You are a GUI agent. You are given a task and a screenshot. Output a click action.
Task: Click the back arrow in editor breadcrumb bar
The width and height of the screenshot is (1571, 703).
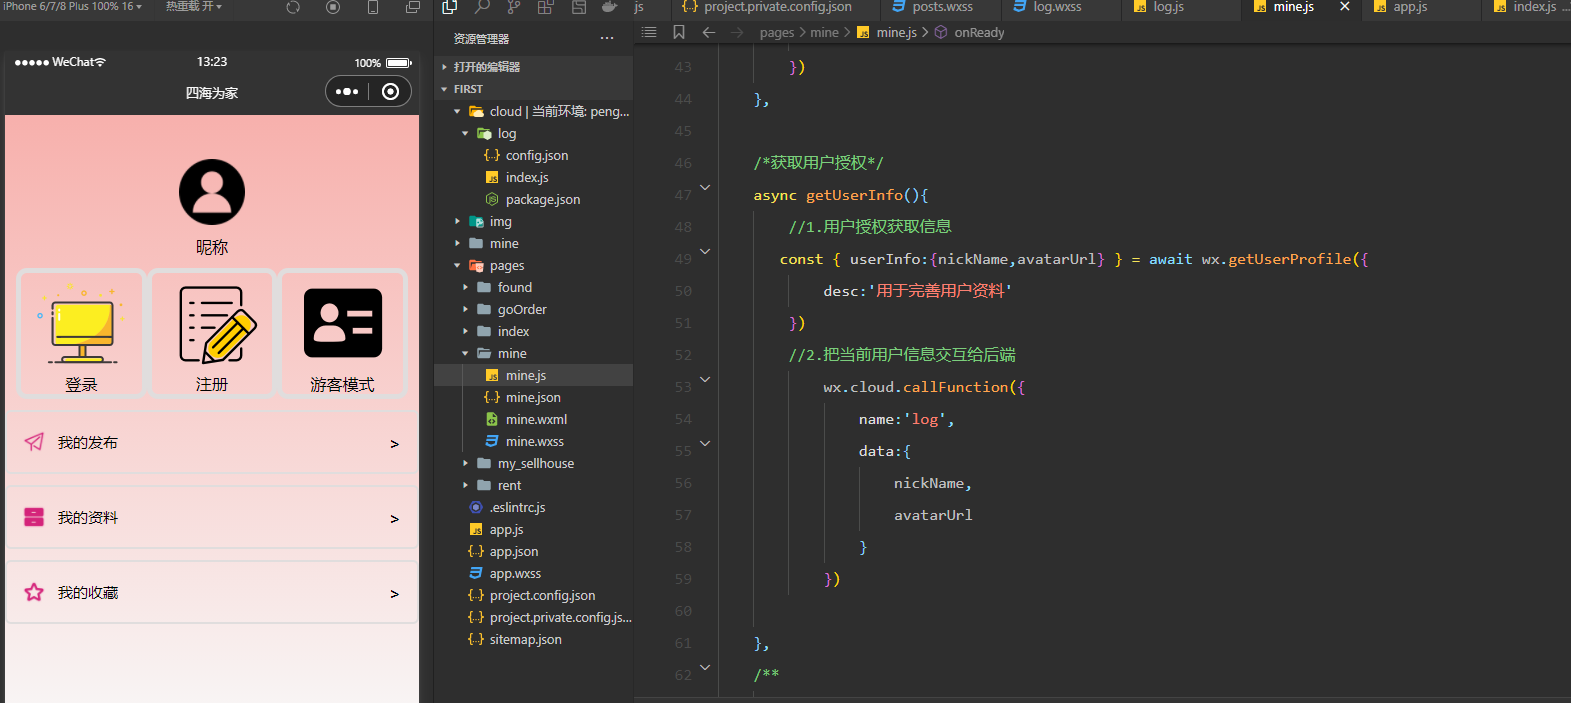[x=709, y=32]
